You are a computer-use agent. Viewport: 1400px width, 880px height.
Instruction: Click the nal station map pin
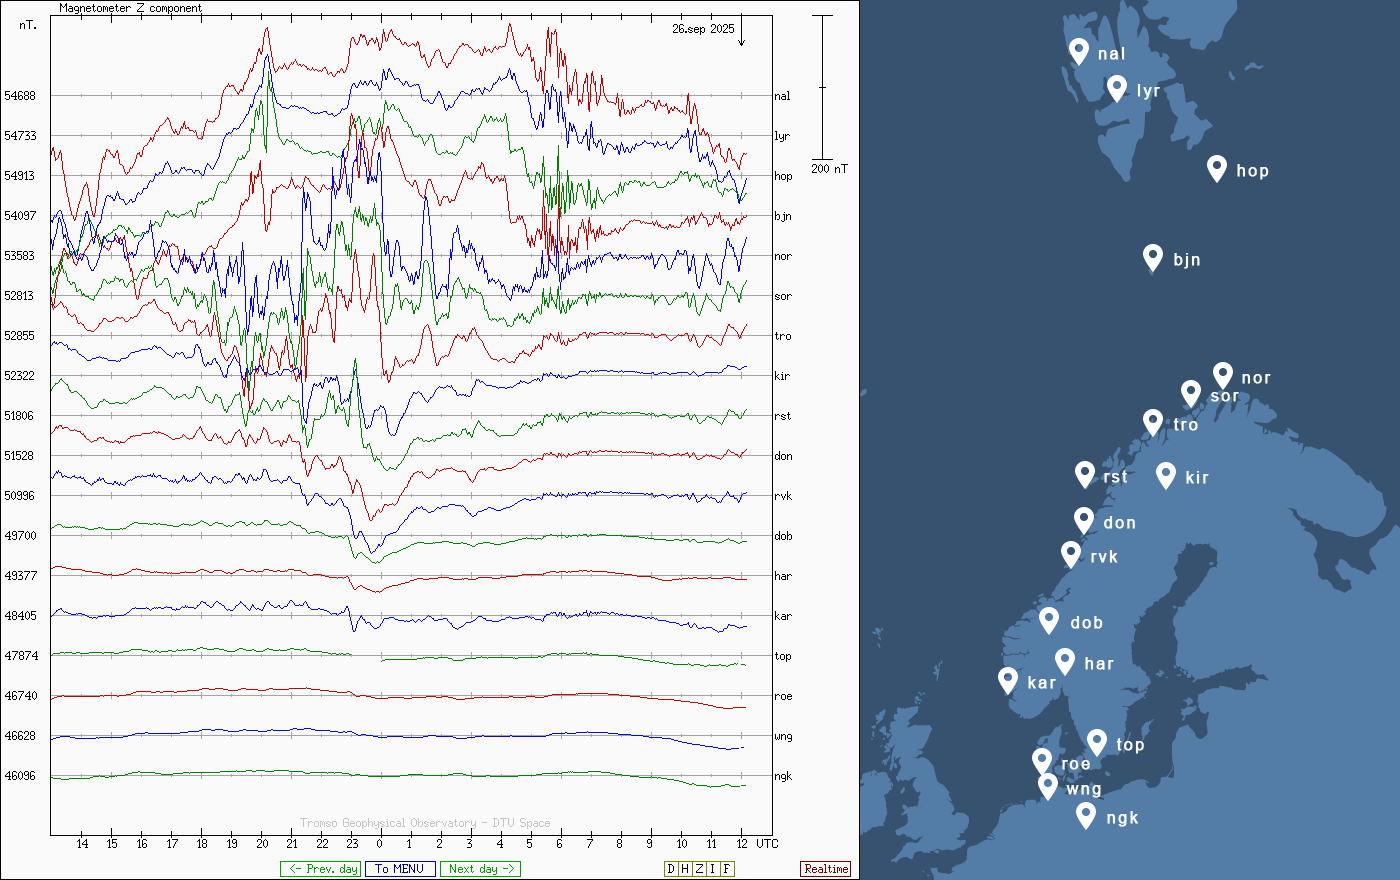(x=1078, y=50)
